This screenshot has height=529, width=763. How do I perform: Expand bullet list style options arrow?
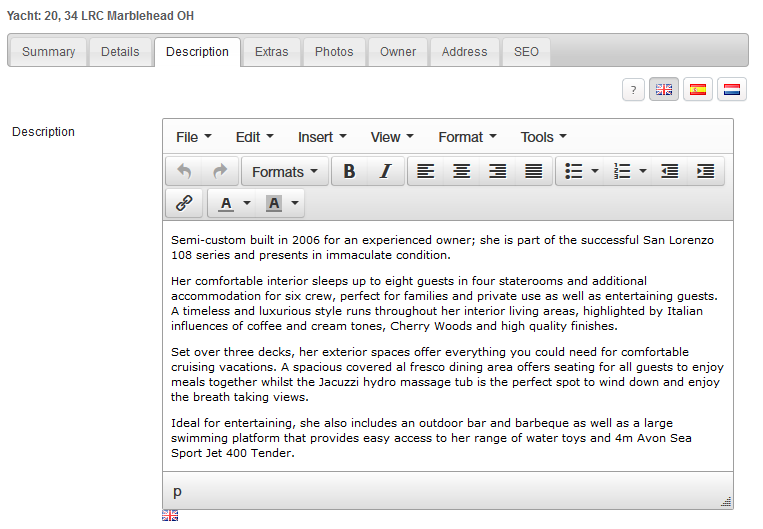595,171
